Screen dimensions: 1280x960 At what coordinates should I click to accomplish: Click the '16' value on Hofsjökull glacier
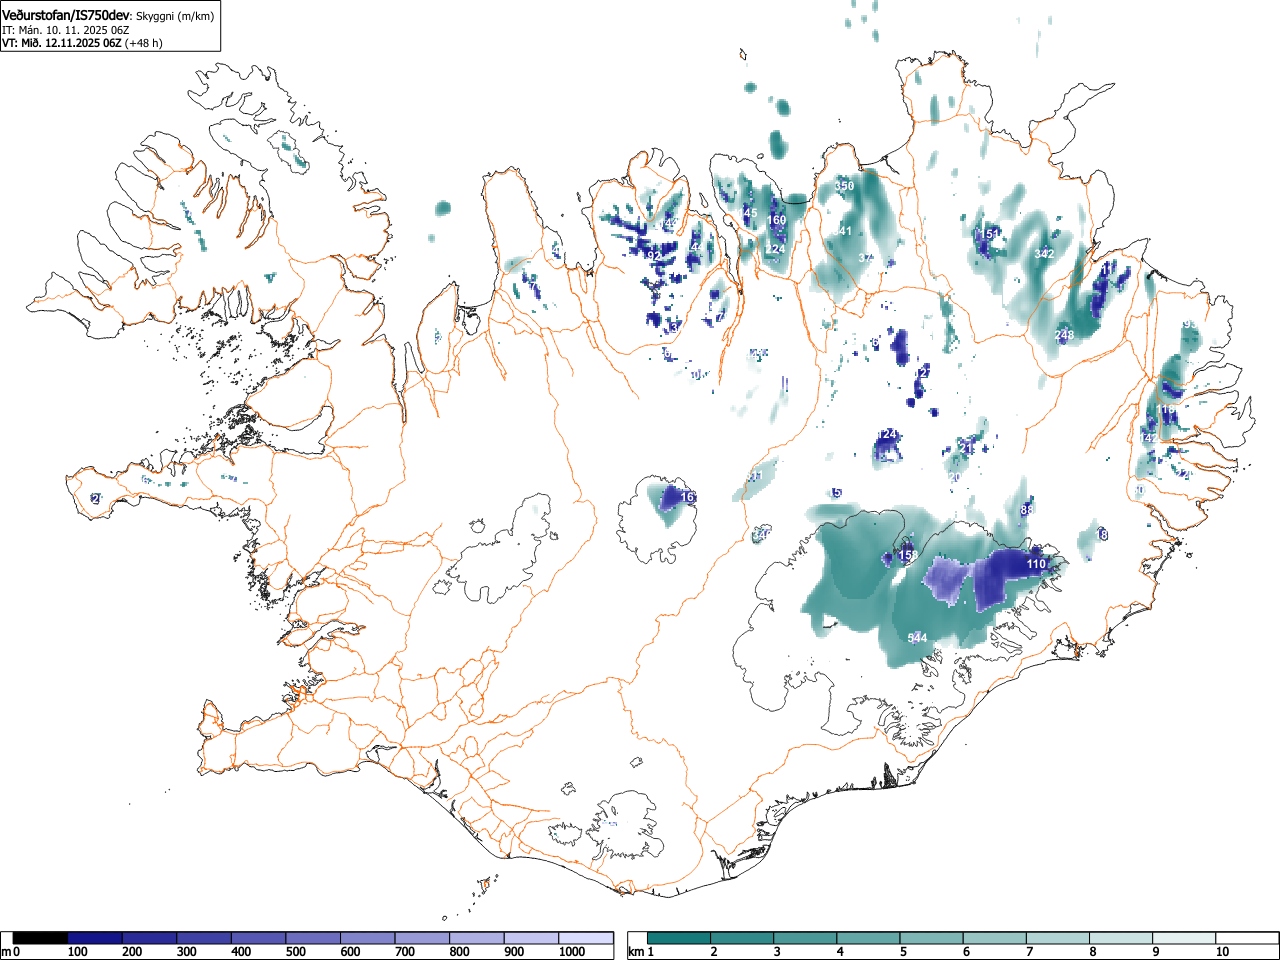pos(687,497)
